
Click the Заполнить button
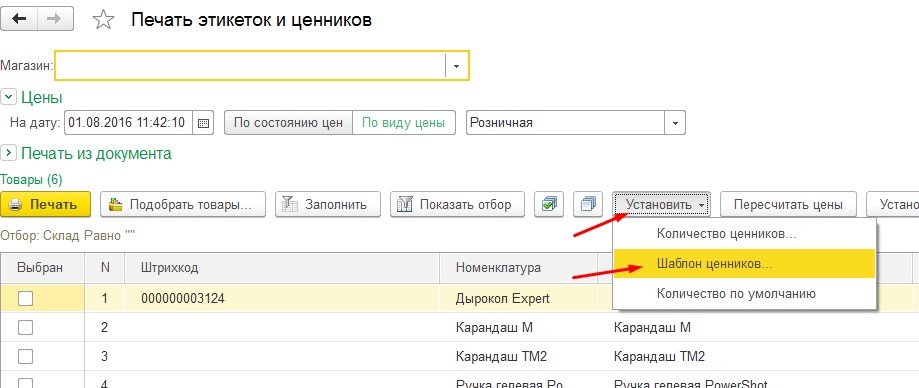328,205
